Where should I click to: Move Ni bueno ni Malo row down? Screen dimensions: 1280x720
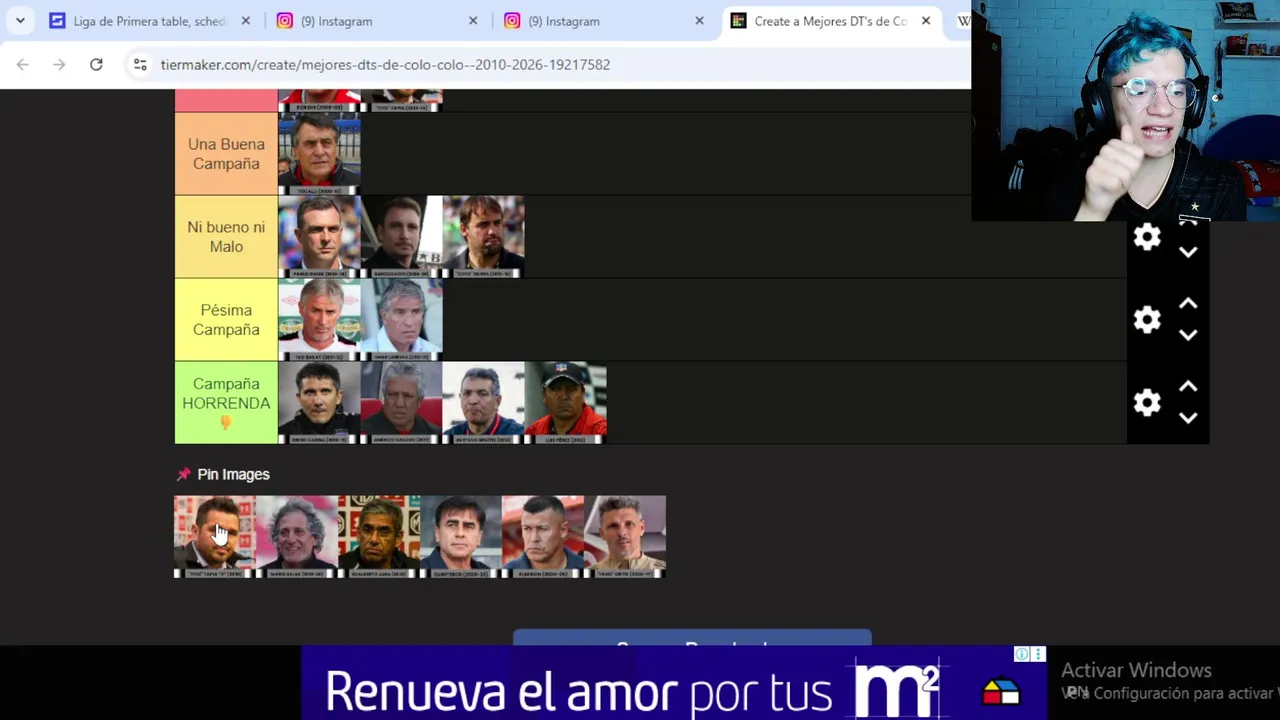click(x=1188, y=253)
